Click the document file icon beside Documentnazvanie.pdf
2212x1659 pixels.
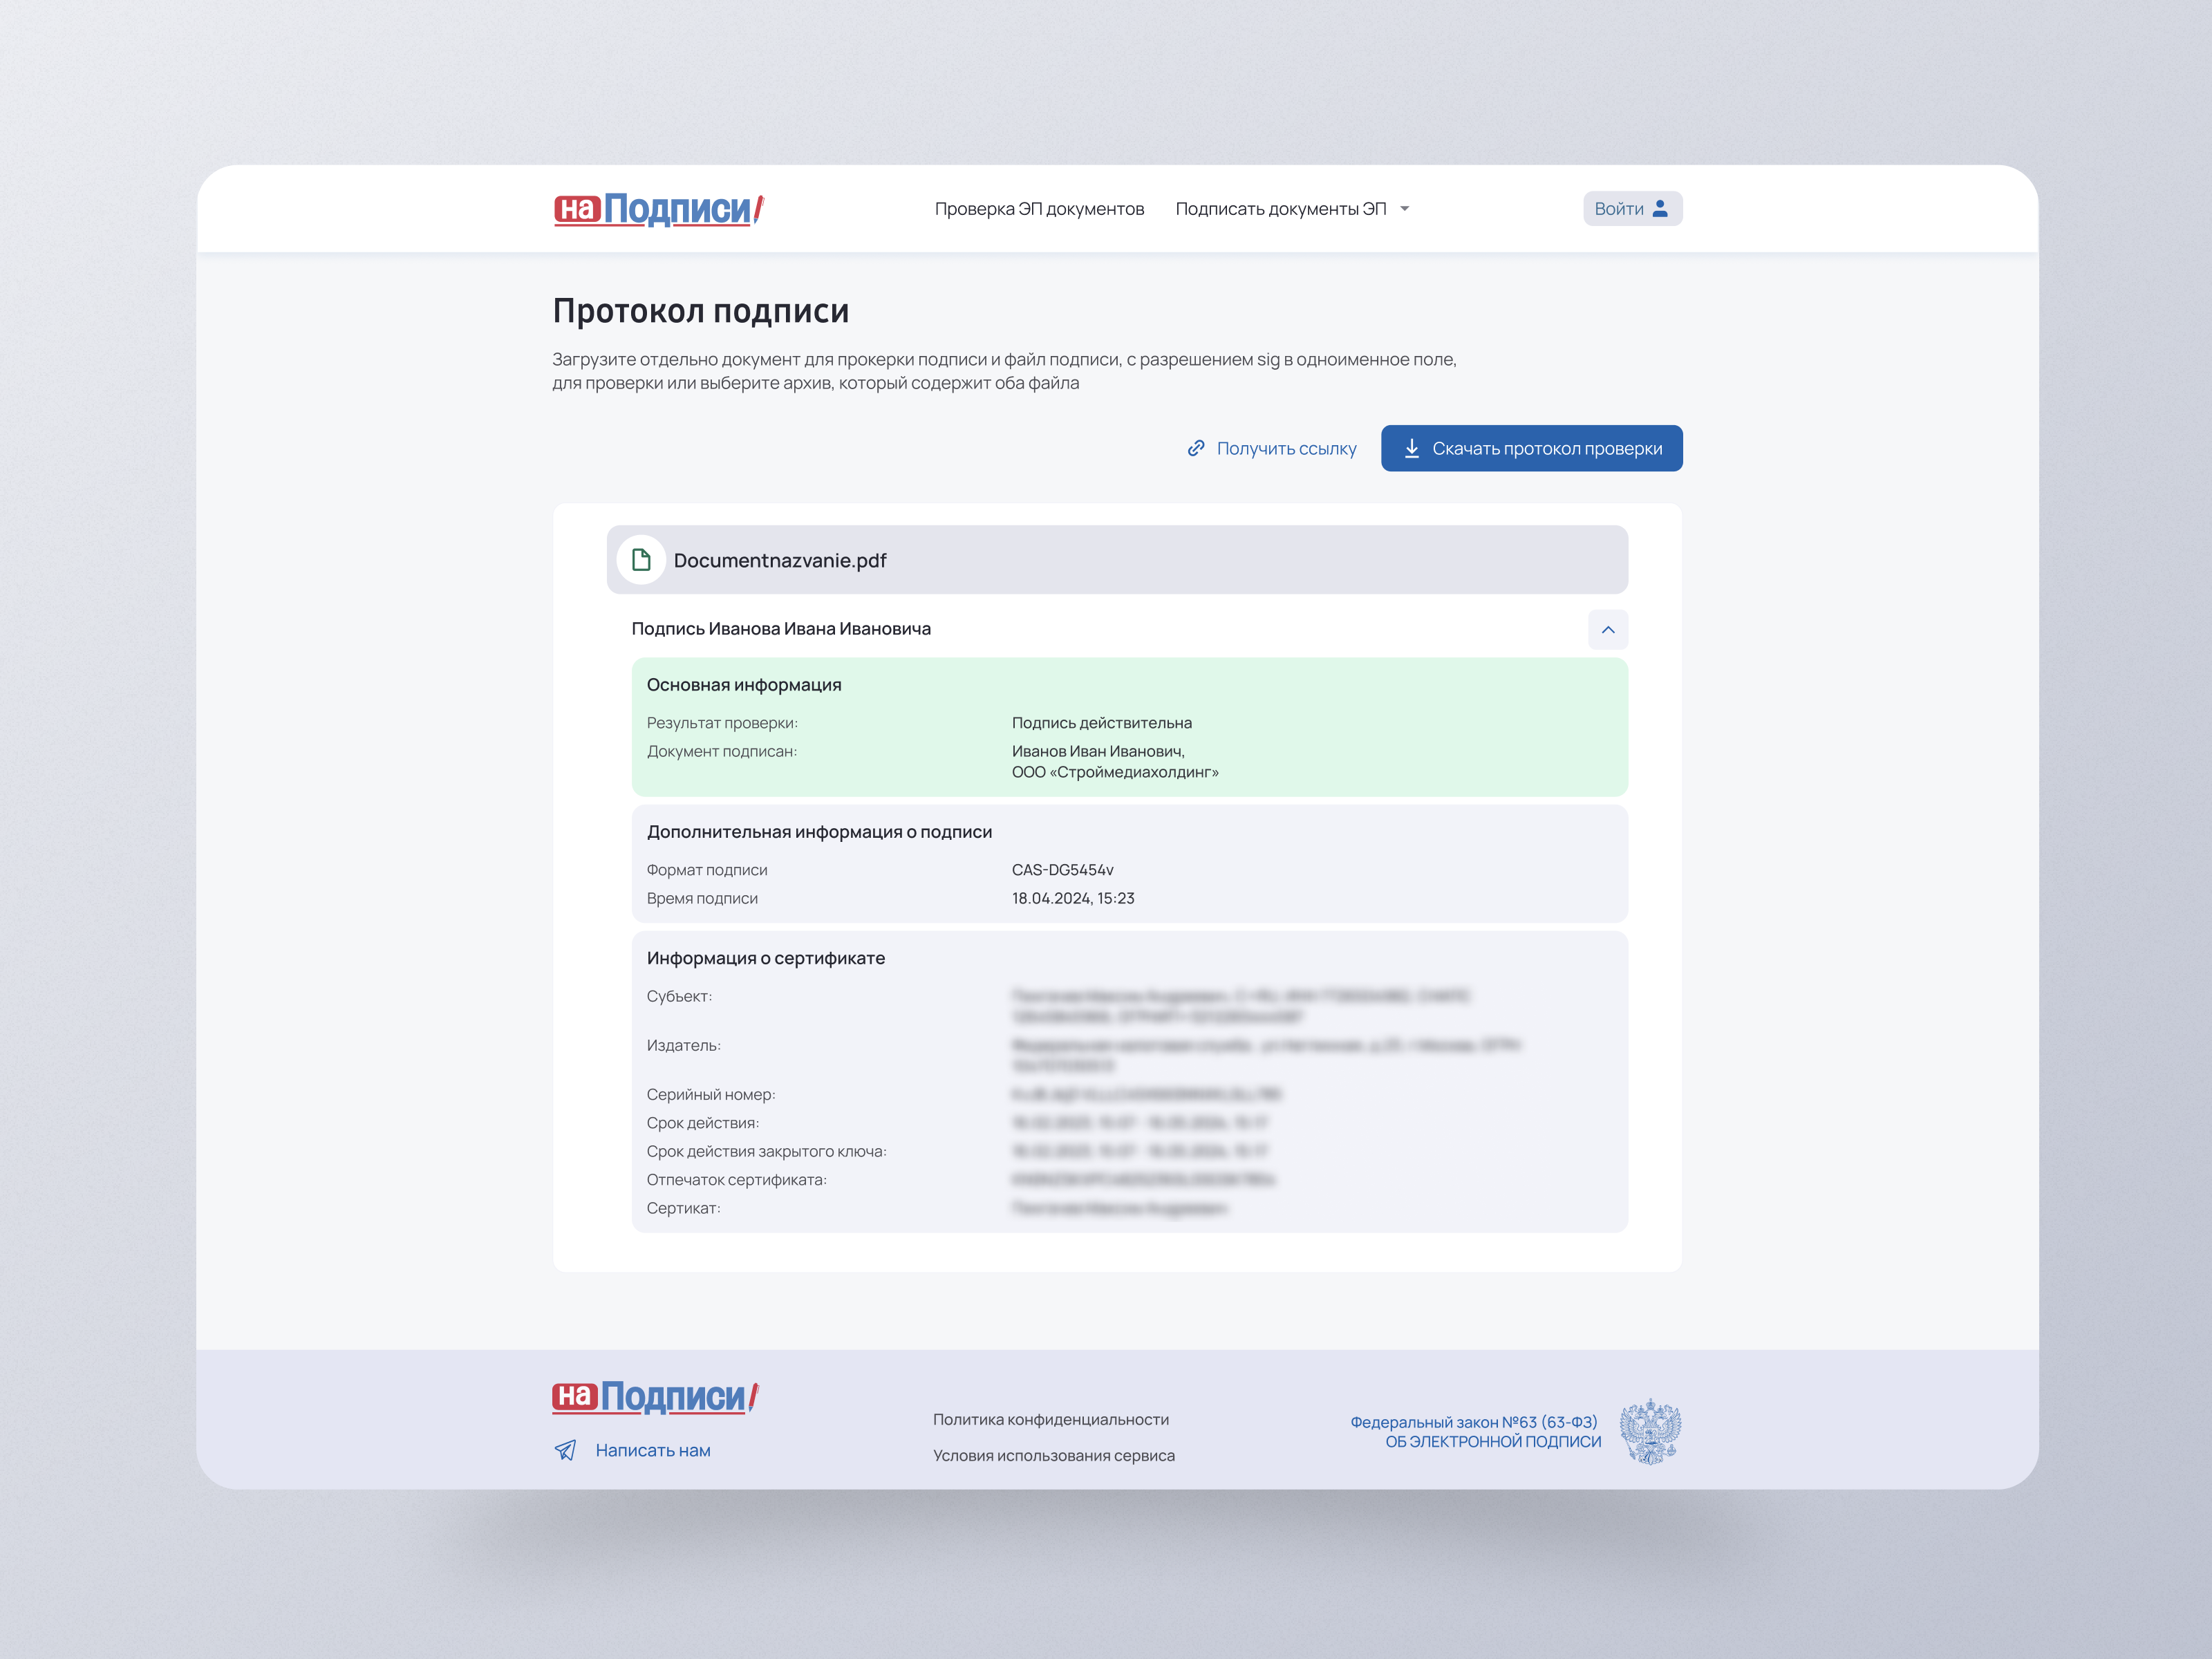point(641,560)
